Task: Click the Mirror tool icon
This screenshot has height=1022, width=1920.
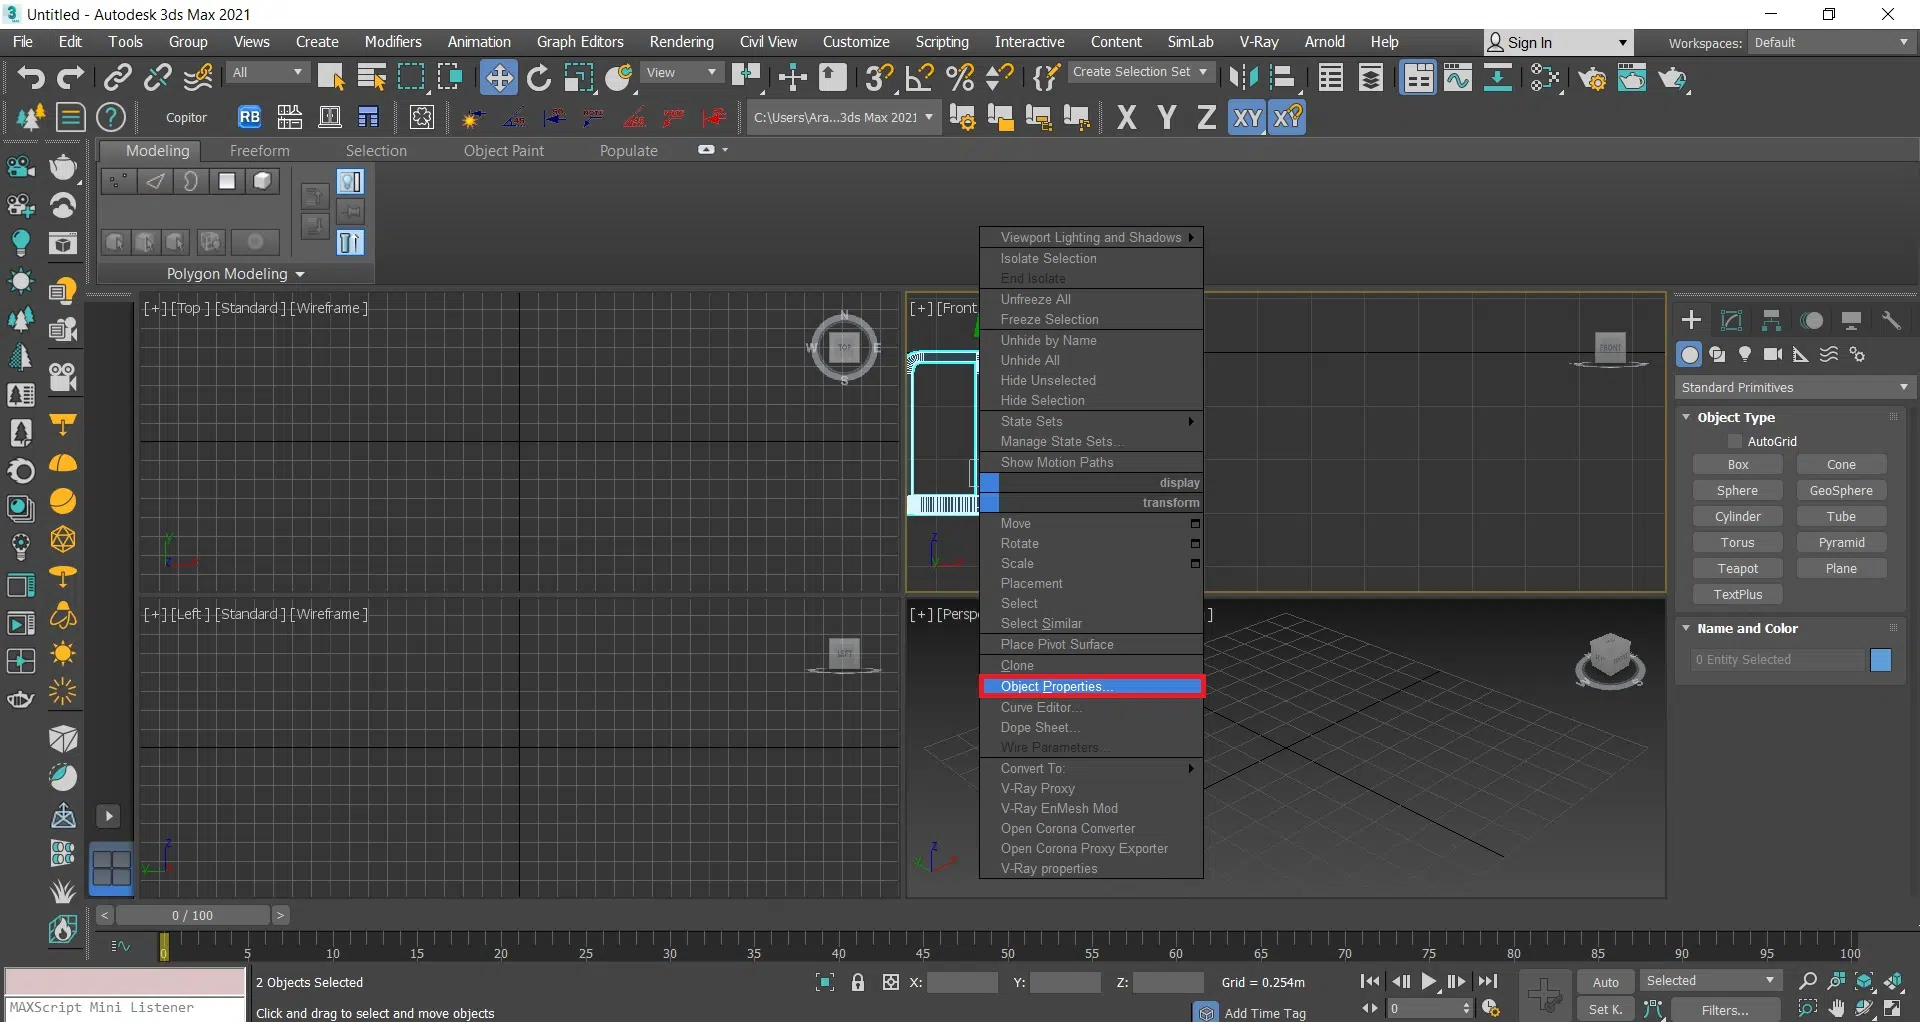Action: pos(1243,78)
